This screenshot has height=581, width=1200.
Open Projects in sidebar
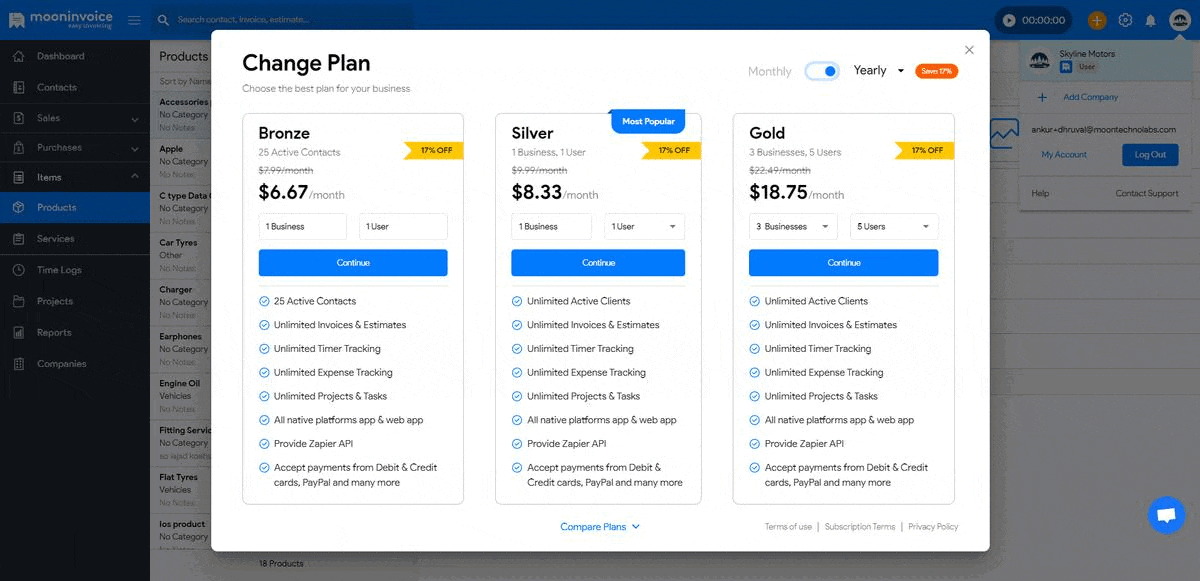coord(75,301)
